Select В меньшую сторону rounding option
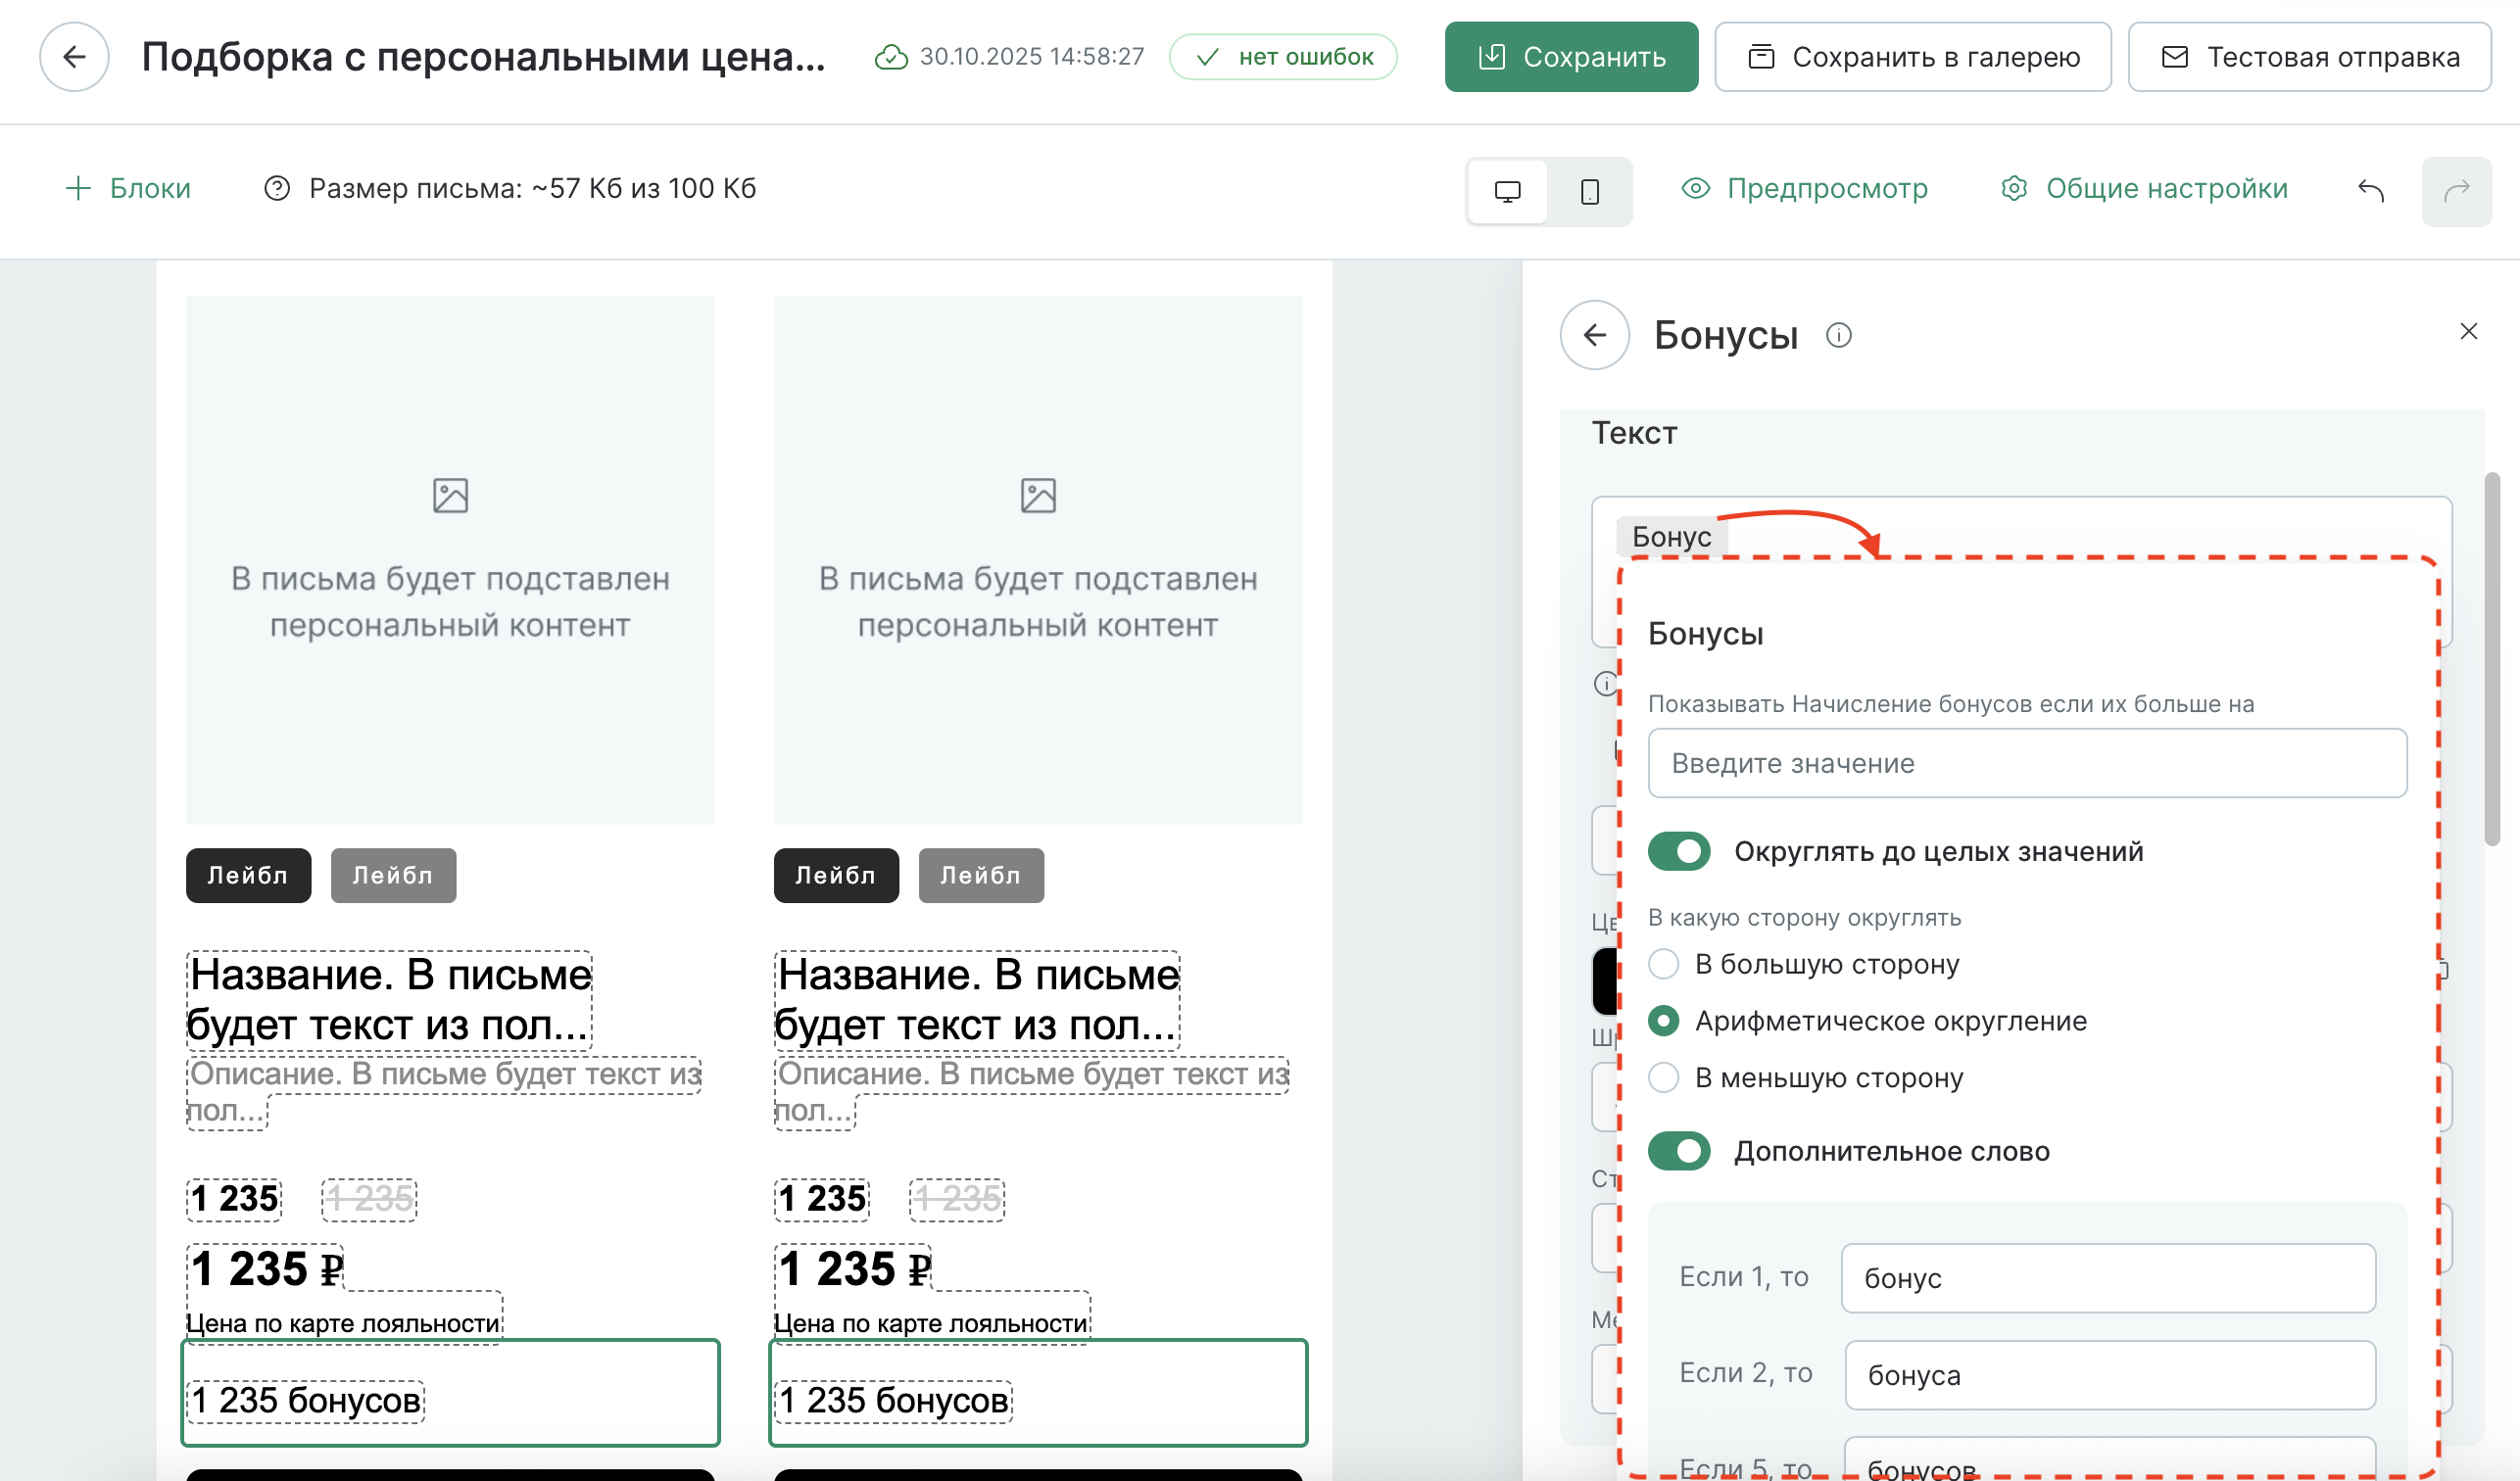 pos(1663,1078)
